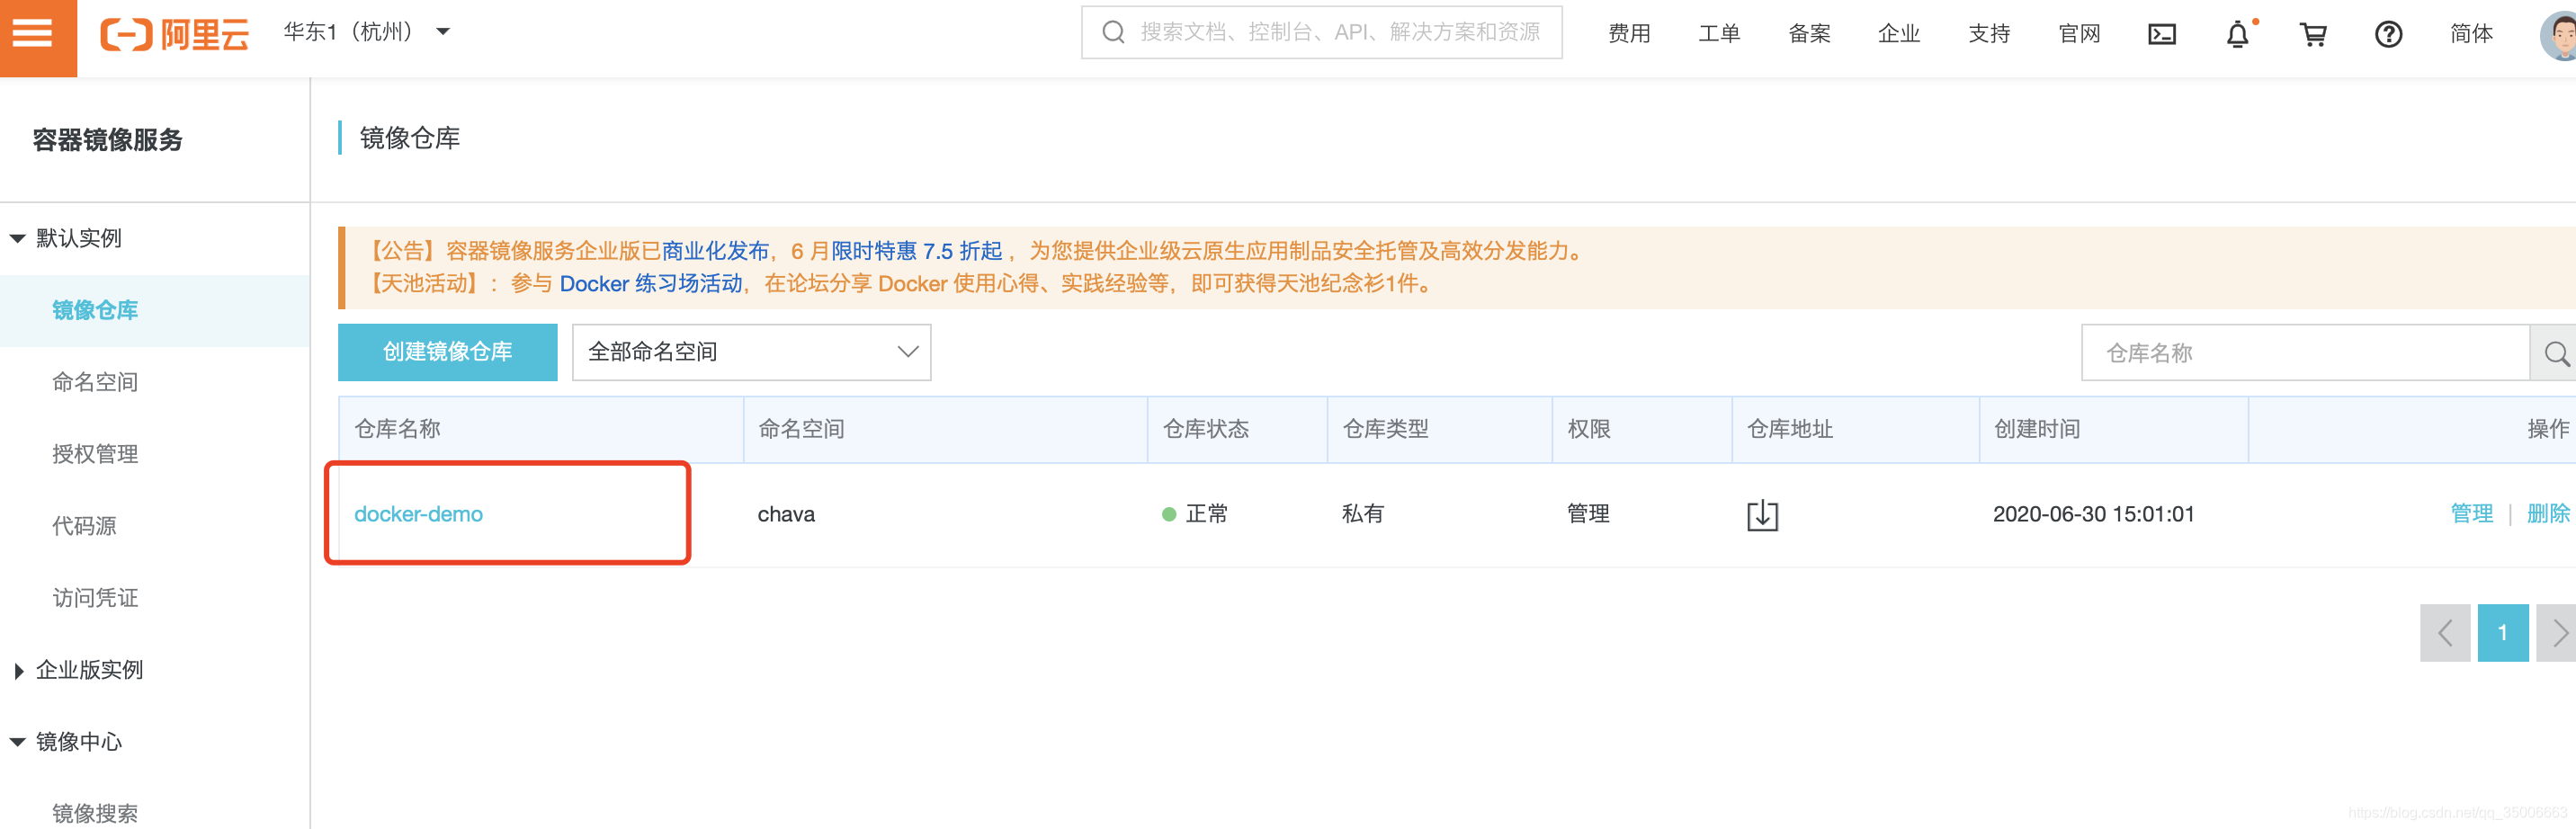Focus the 仓库名称 search input
Image resolution: width=2576 pixels, height=829 pixels.
tap(2305, 352)
